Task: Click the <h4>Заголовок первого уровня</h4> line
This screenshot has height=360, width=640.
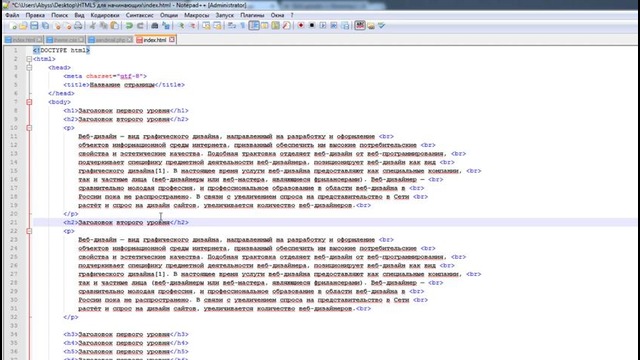Action: click(126, 343)
